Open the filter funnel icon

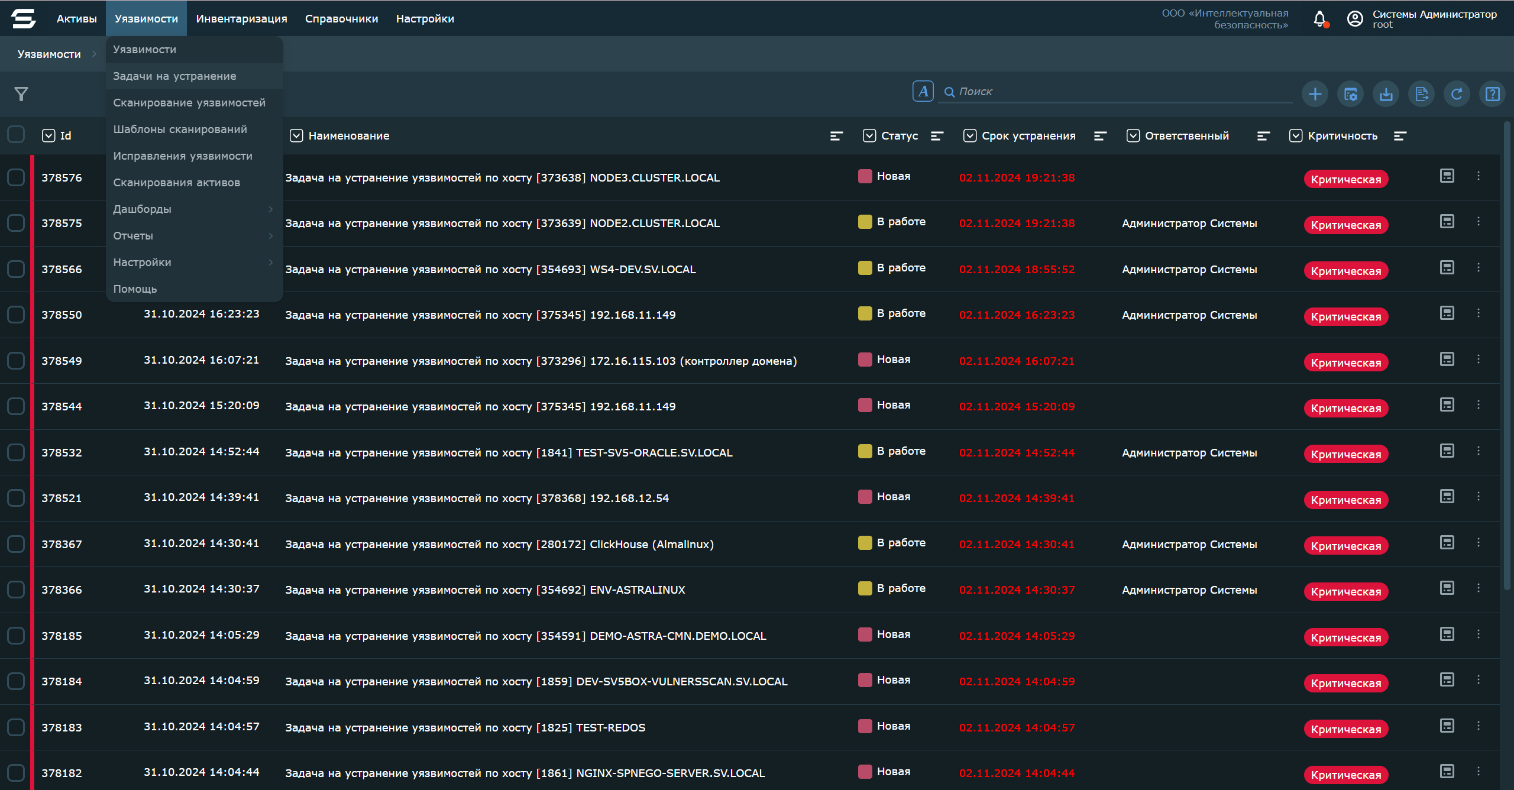click(x=21, y=94)
